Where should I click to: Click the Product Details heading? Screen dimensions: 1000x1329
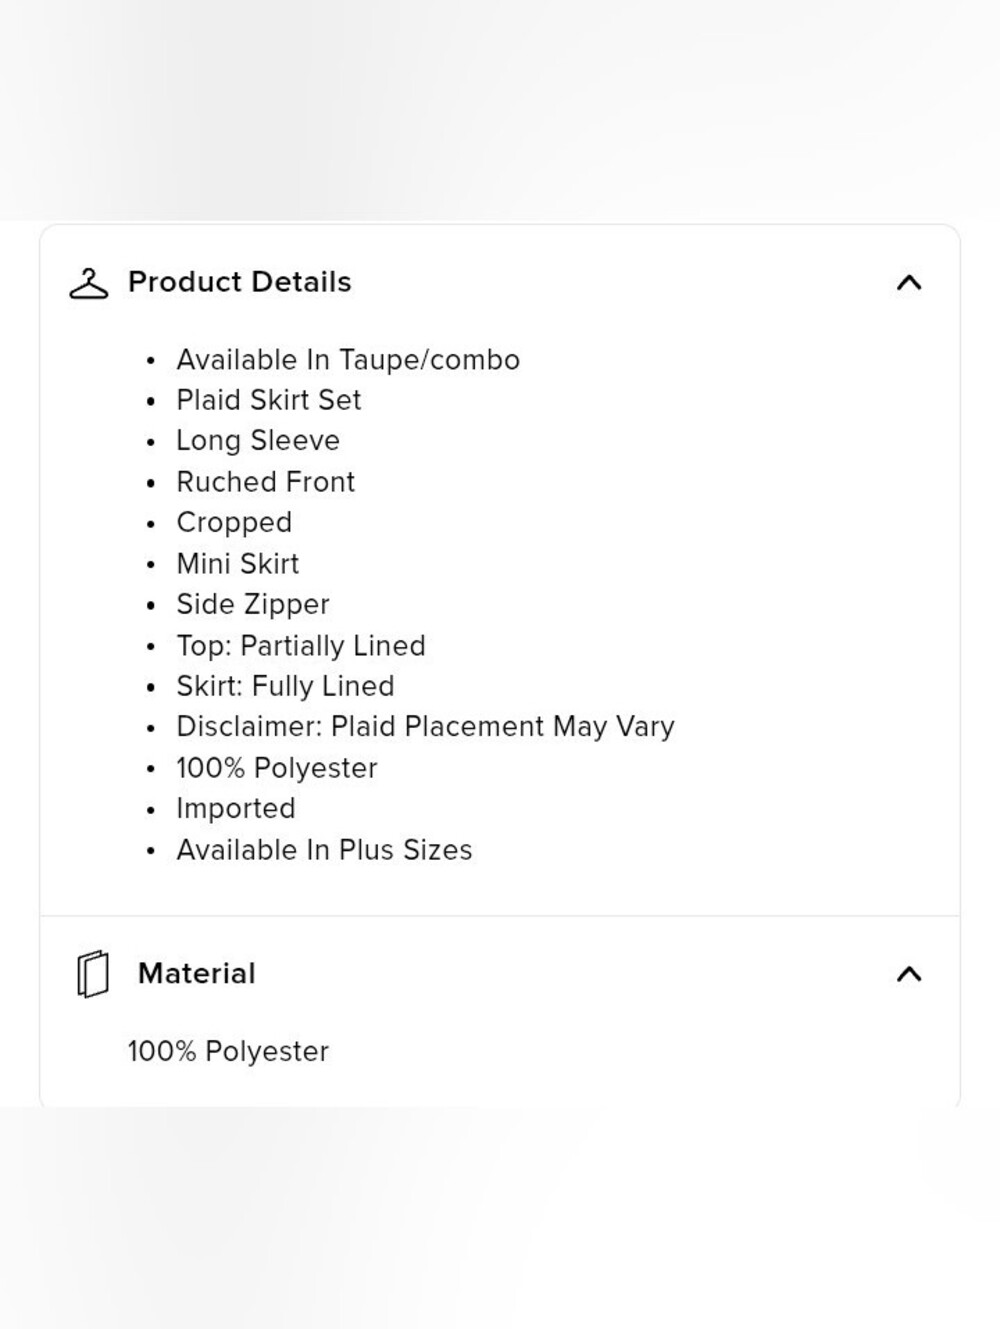point(240,282)
